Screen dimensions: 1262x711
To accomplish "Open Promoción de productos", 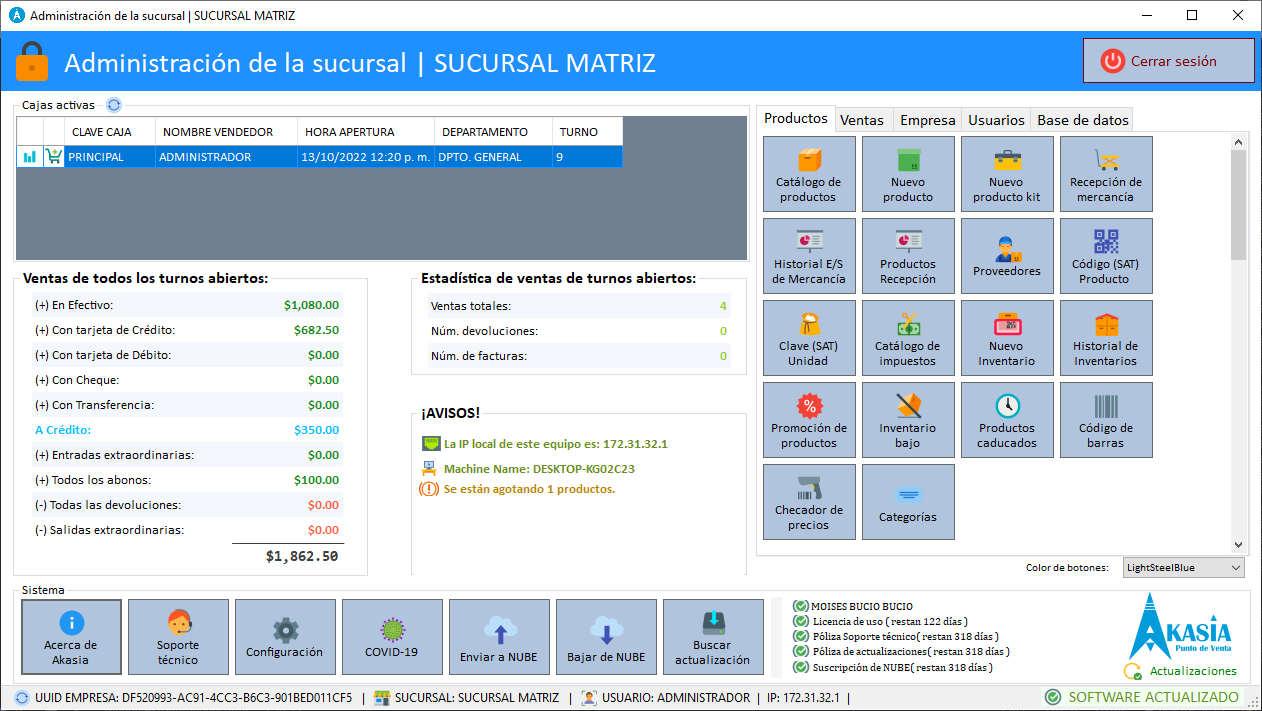I will (808, 420).
